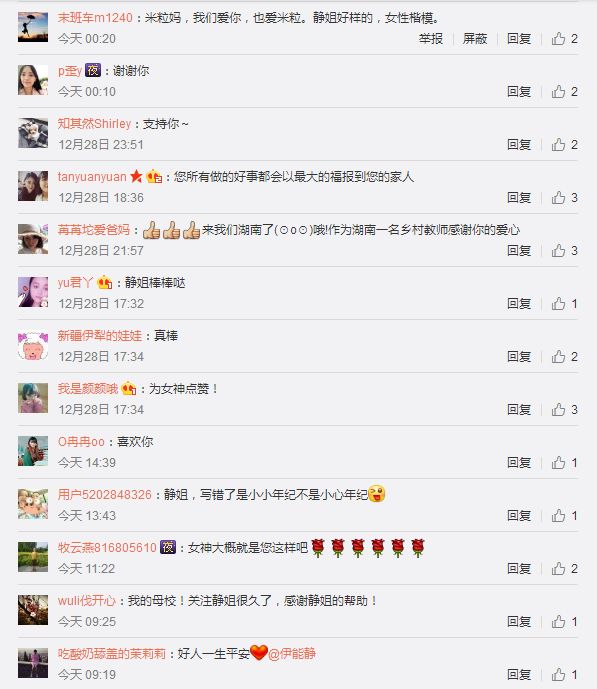Open tanyuanyuan's profile via username

(x=92, y=177)
